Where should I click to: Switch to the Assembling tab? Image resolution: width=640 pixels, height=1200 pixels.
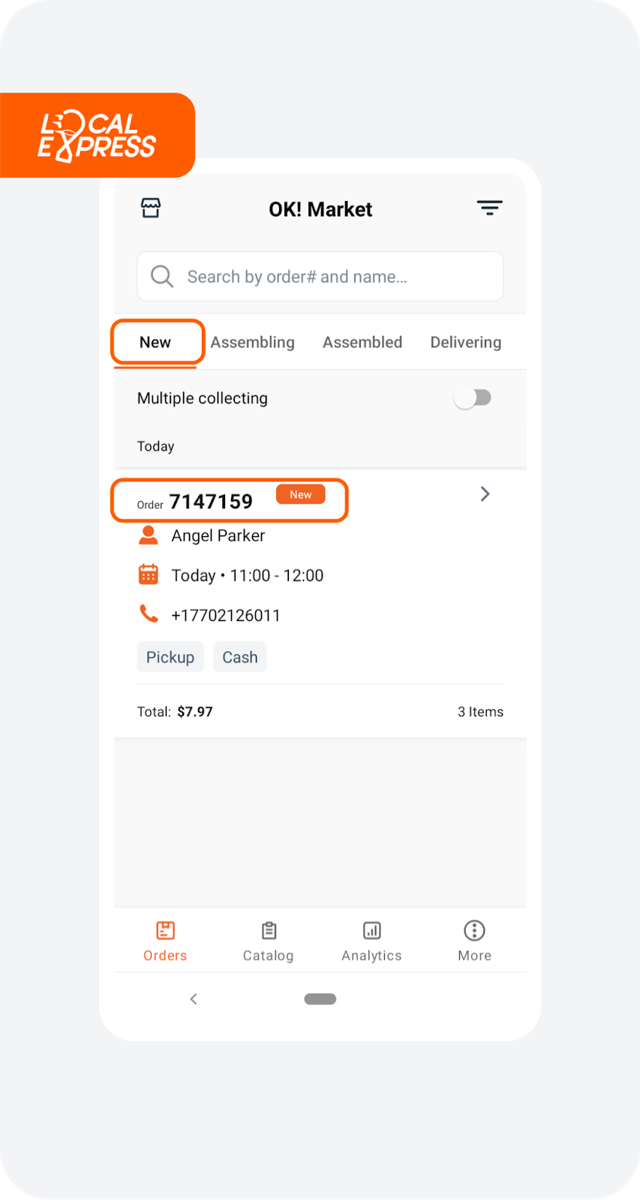coord(253,342)
